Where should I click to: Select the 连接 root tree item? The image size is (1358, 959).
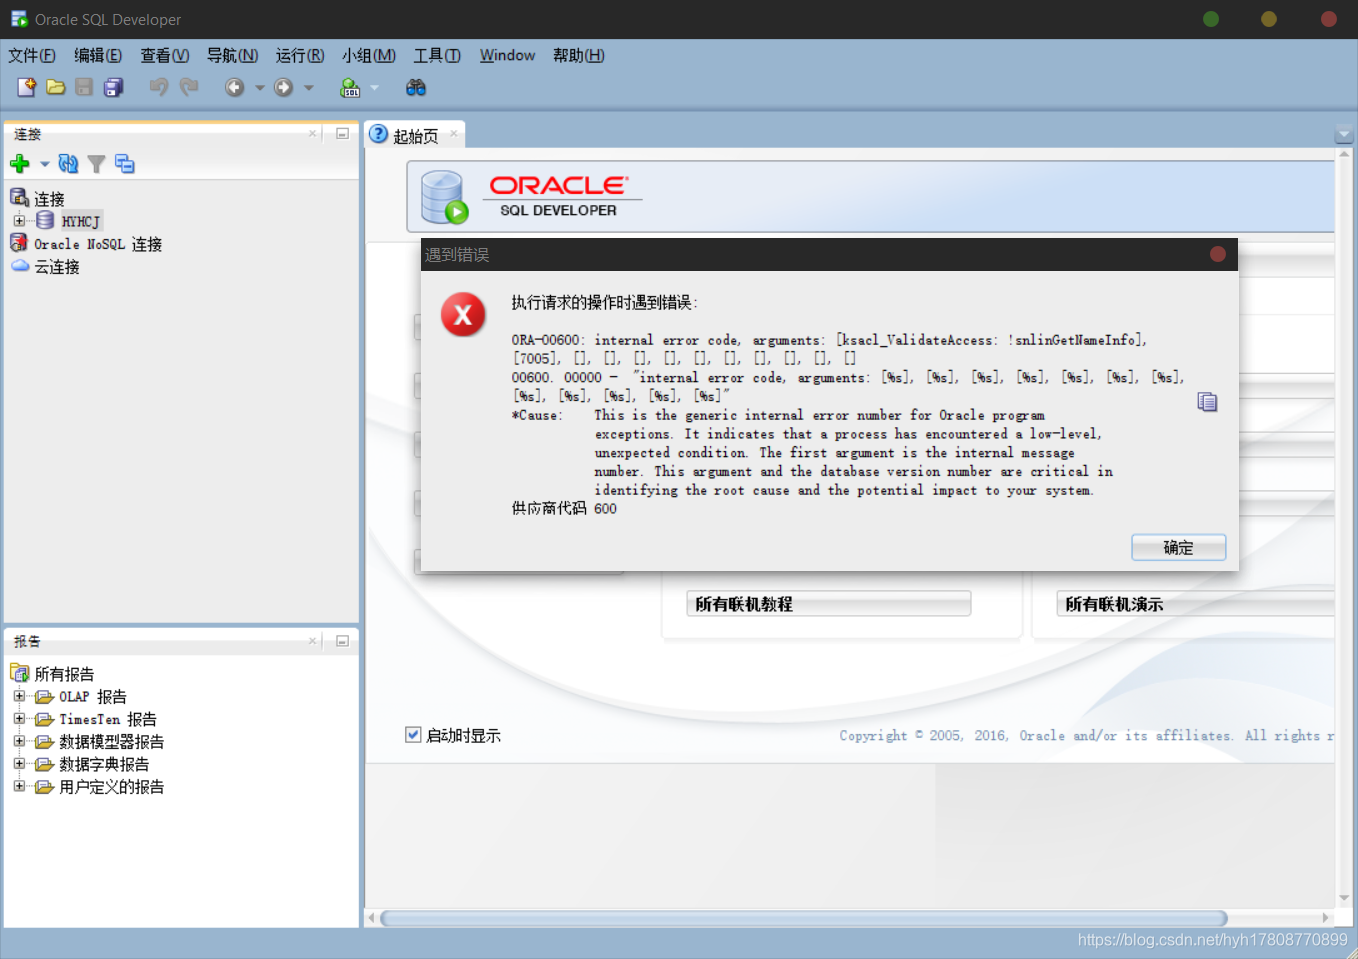(x=49, y=199)
